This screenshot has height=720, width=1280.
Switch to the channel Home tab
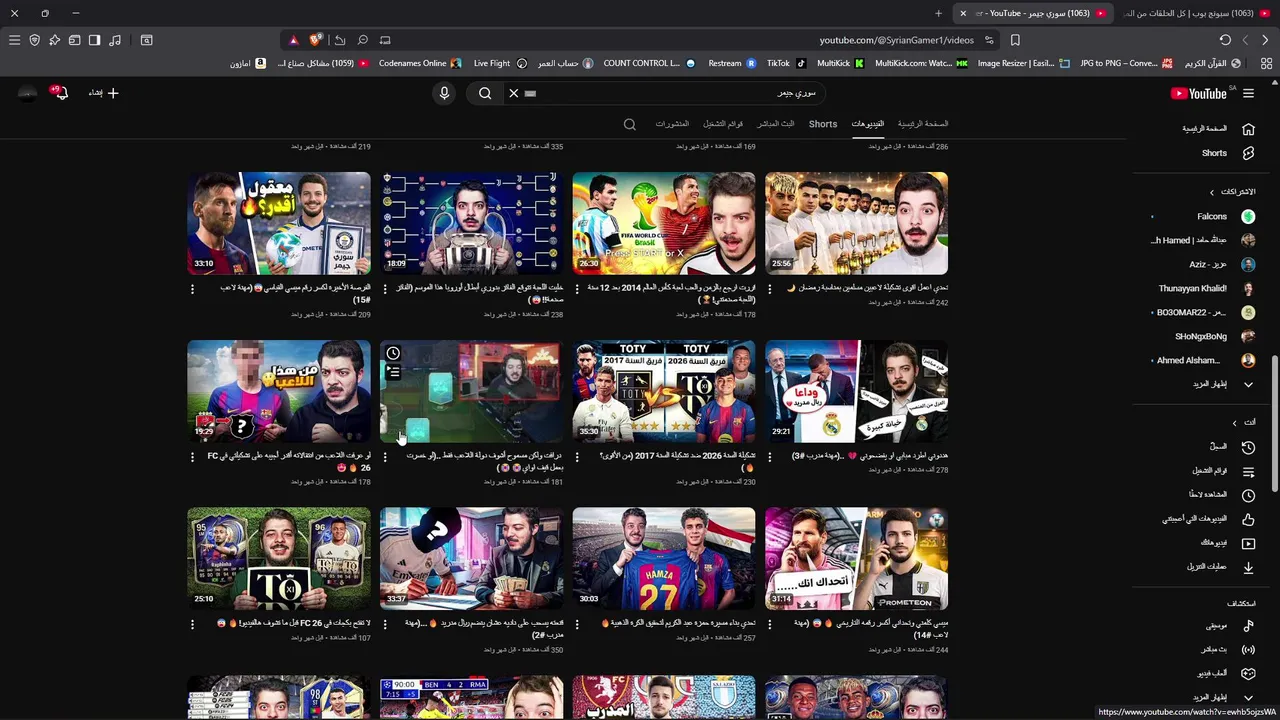click(x=923, y=124)
